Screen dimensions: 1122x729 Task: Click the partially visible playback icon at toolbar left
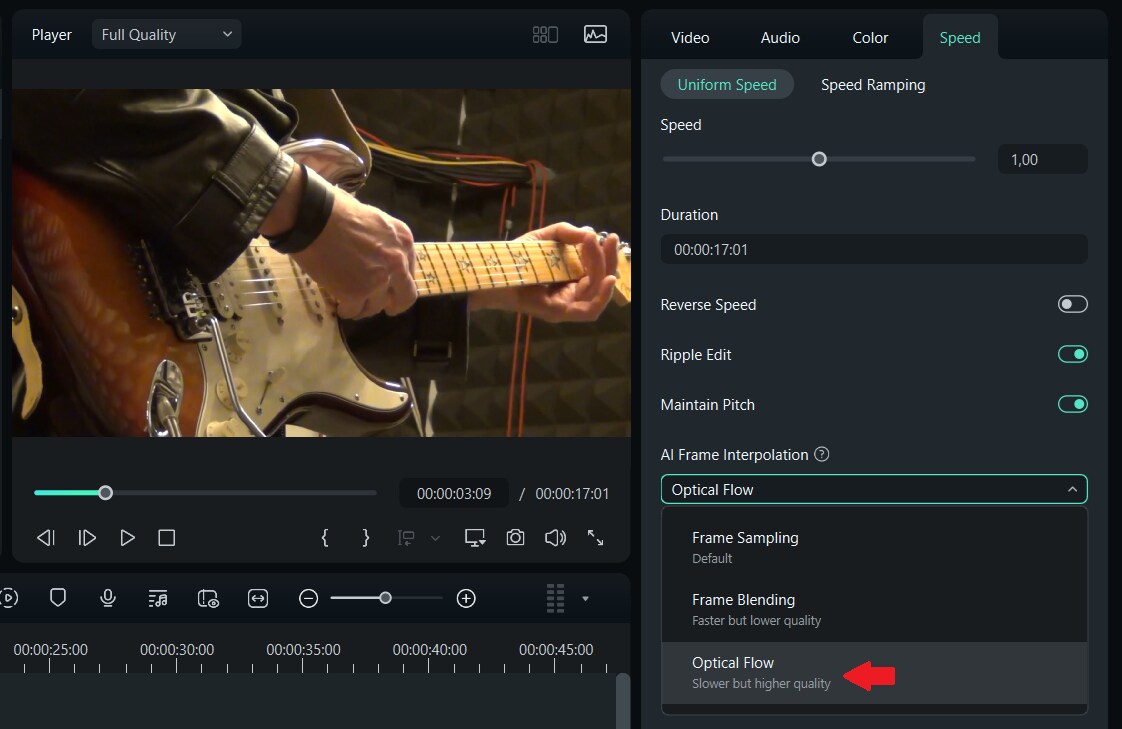[9, 597]
